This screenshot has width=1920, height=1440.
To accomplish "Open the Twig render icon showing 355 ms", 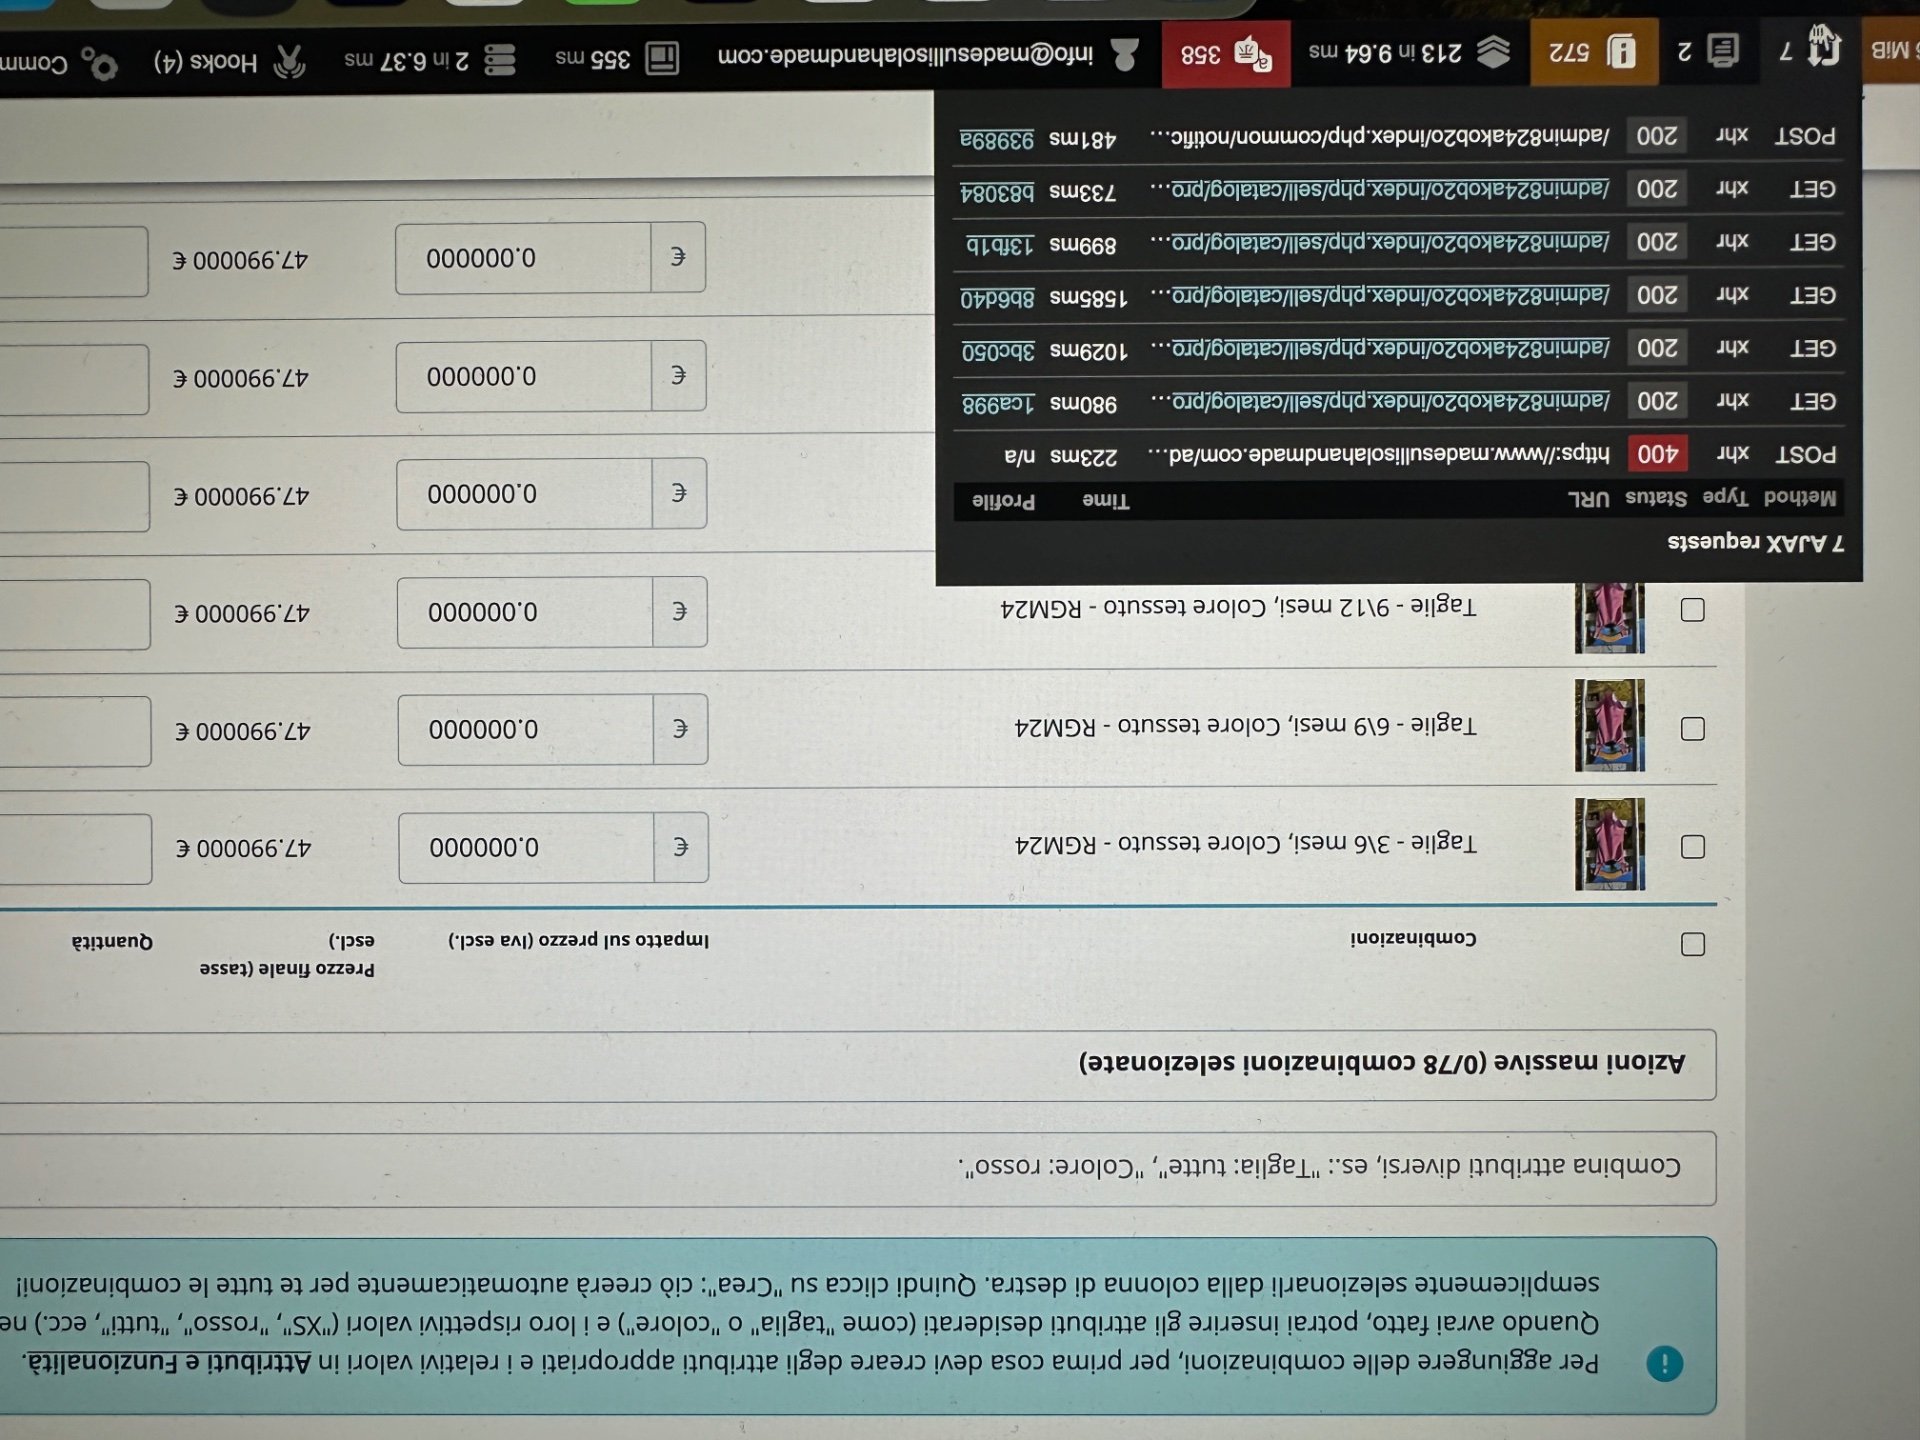I will click(662, 58).
